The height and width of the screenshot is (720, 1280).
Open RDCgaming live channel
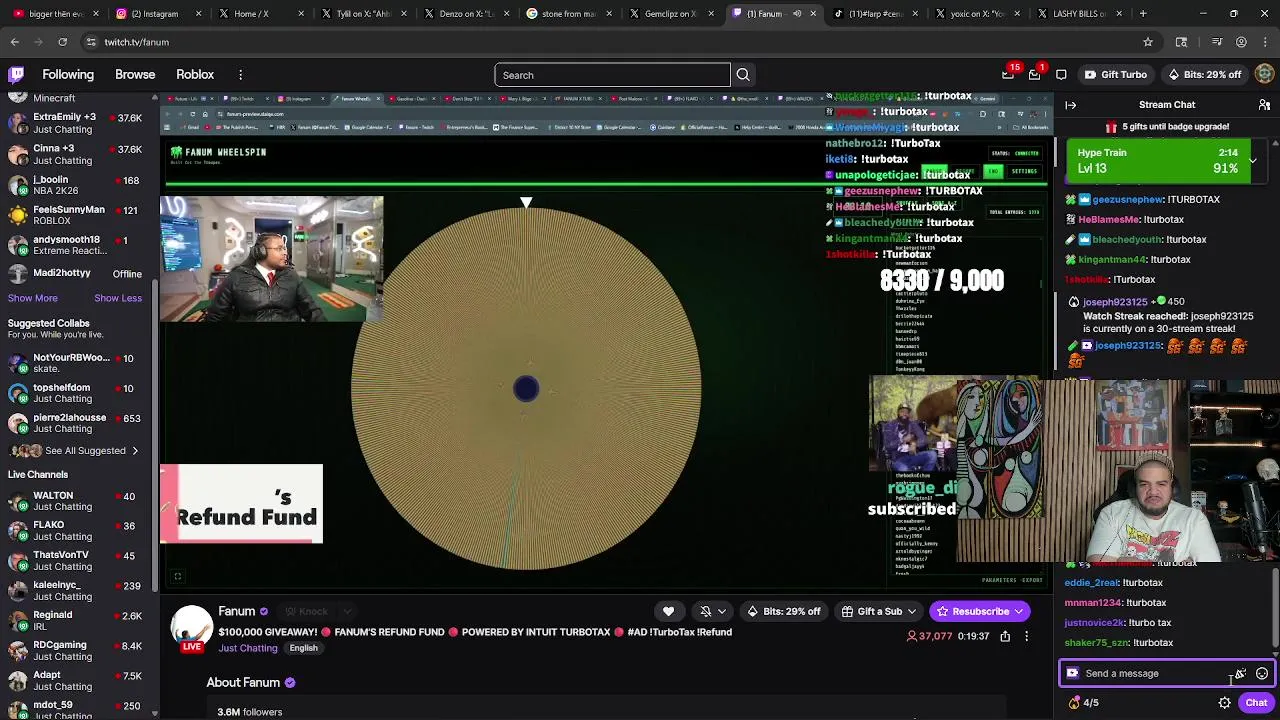78,652
